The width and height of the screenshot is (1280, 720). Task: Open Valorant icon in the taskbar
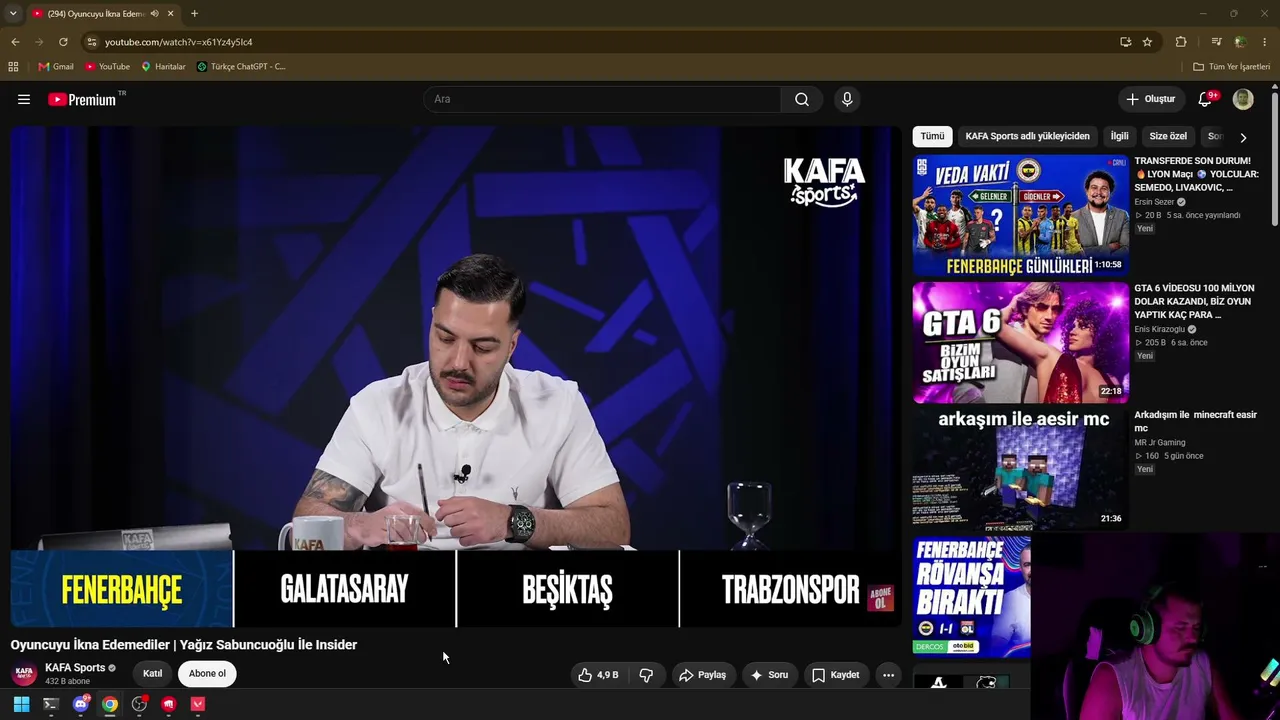point(198,704)
